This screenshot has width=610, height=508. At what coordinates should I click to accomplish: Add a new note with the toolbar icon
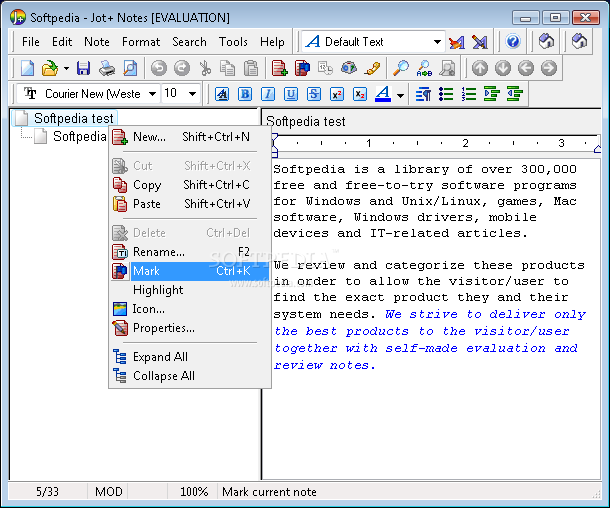pos(279,68)
